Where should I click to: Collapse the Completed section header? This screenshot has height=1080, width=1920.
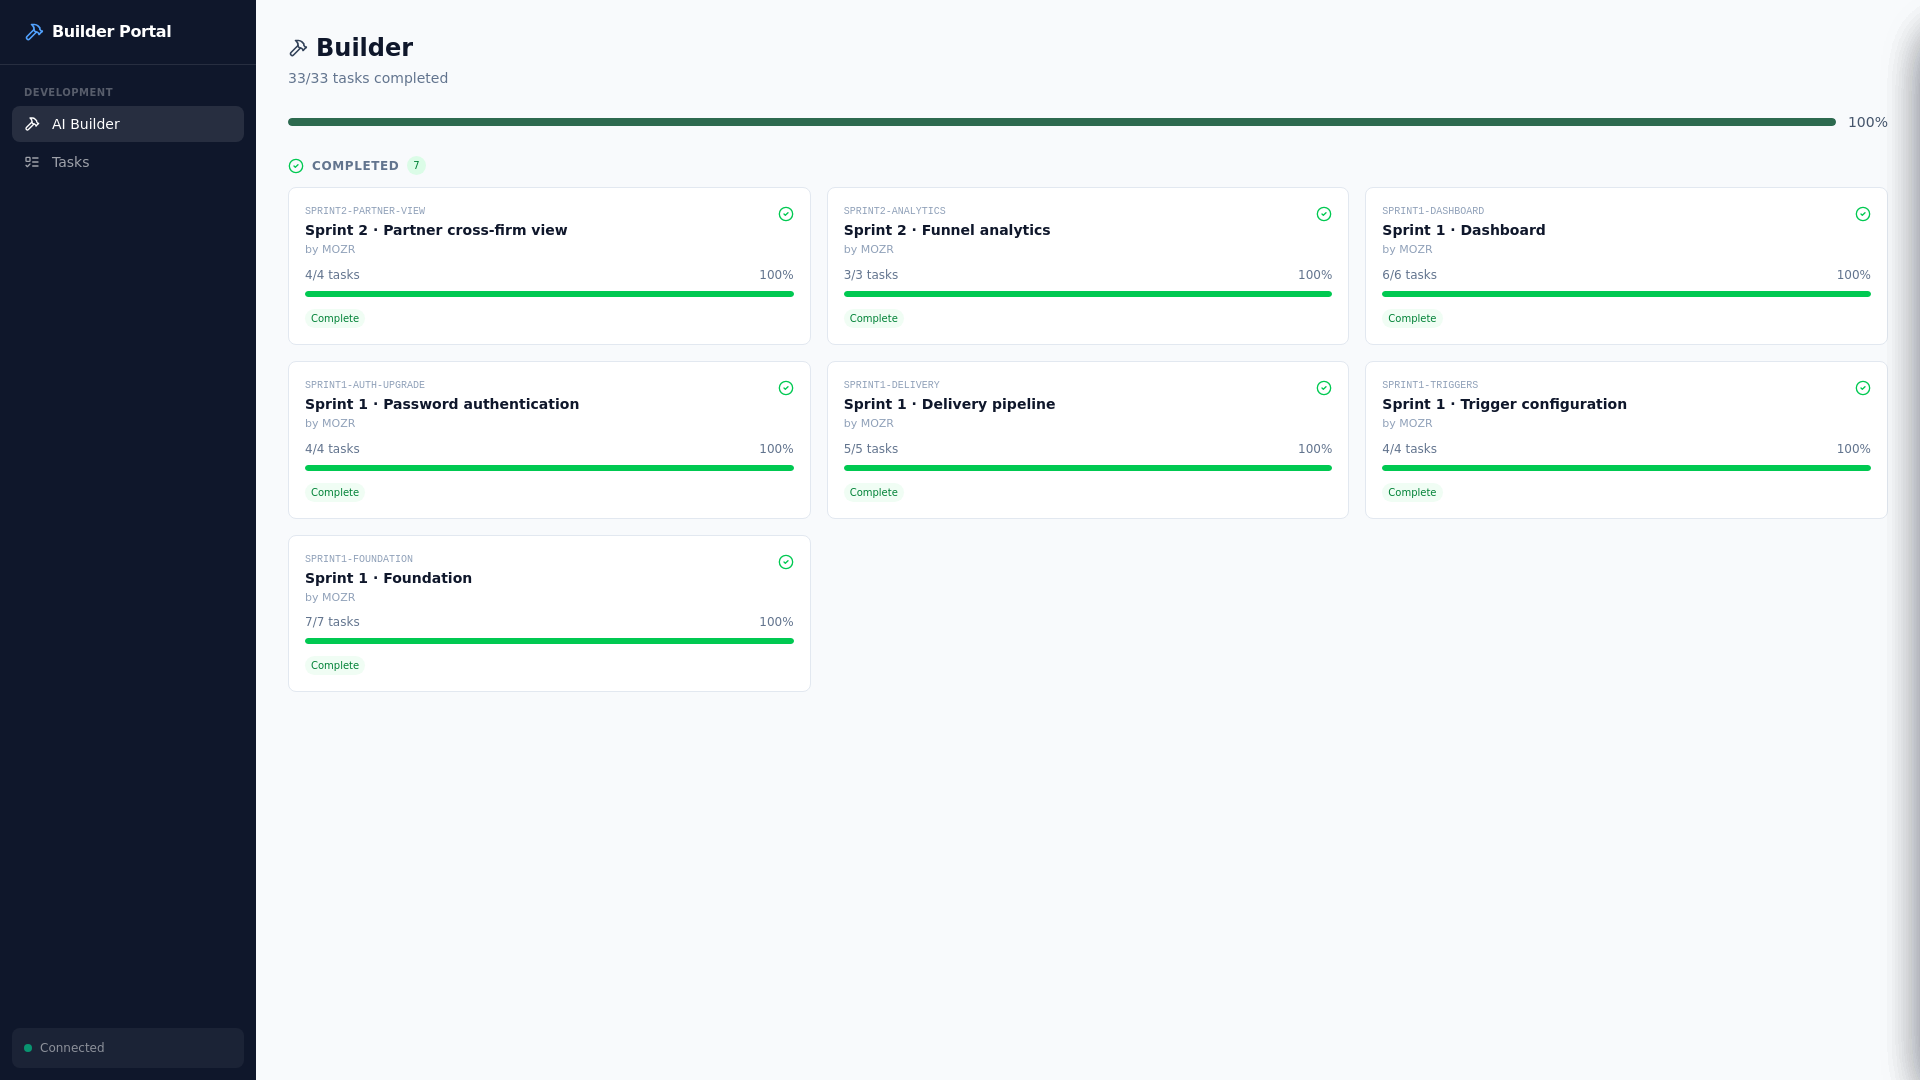coord(354,166)
